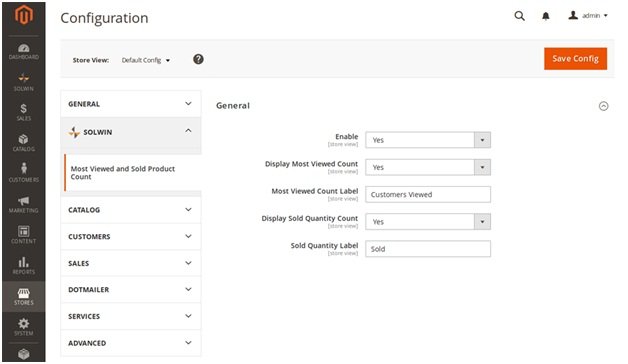
Task: Open the Store View Default Config dropdown
Action: [146, 60]
